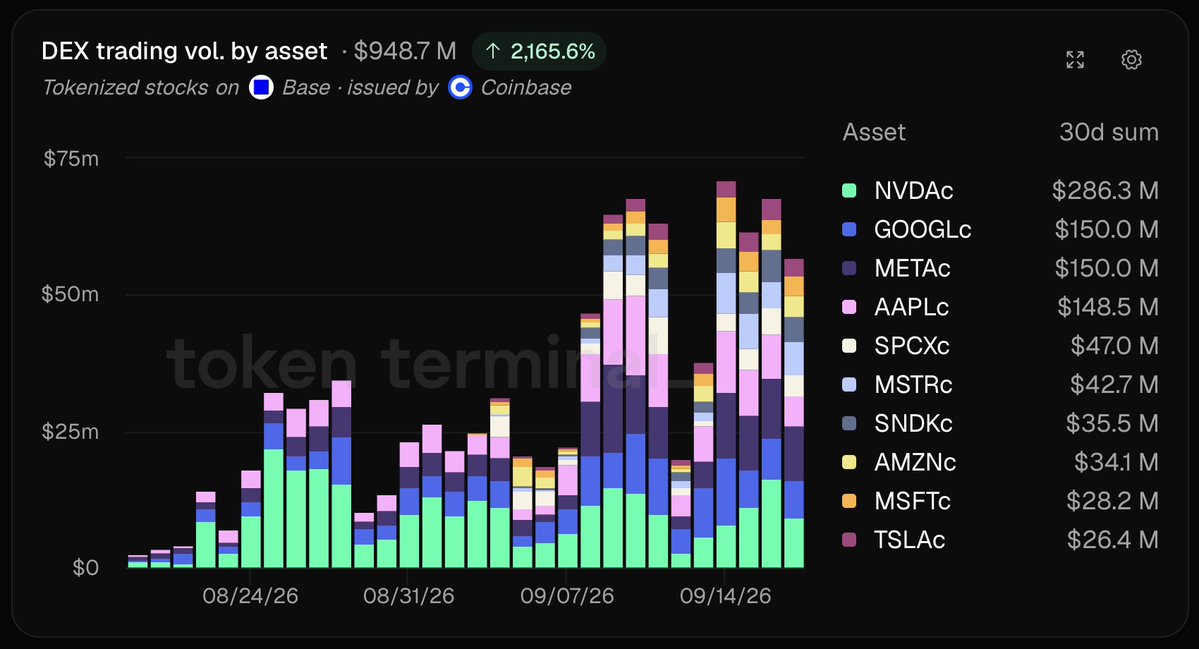Click the $28.2 M value for MSFTc
This screenshot has width=1199, height=649.
pos(1113,501)
